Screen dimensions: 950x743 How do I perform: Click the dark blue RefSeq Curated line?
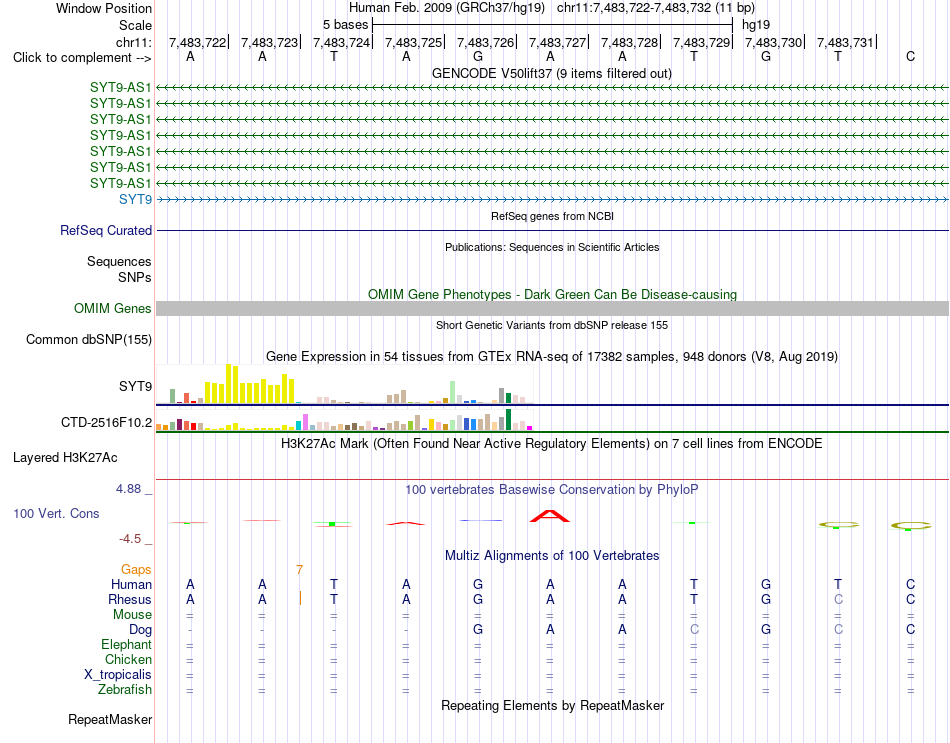553,231
